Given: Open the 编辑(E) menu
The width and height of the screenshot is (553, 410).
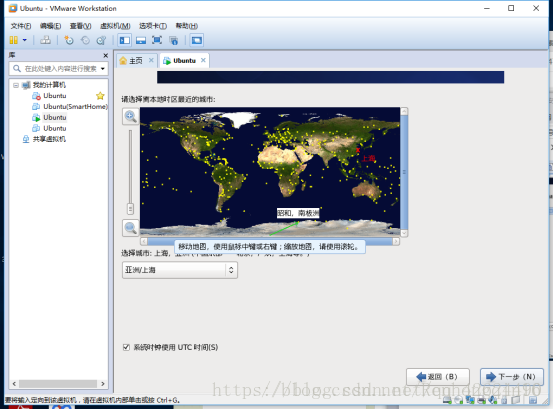Looking at the screenshot, I should click(x=50, y=26).
